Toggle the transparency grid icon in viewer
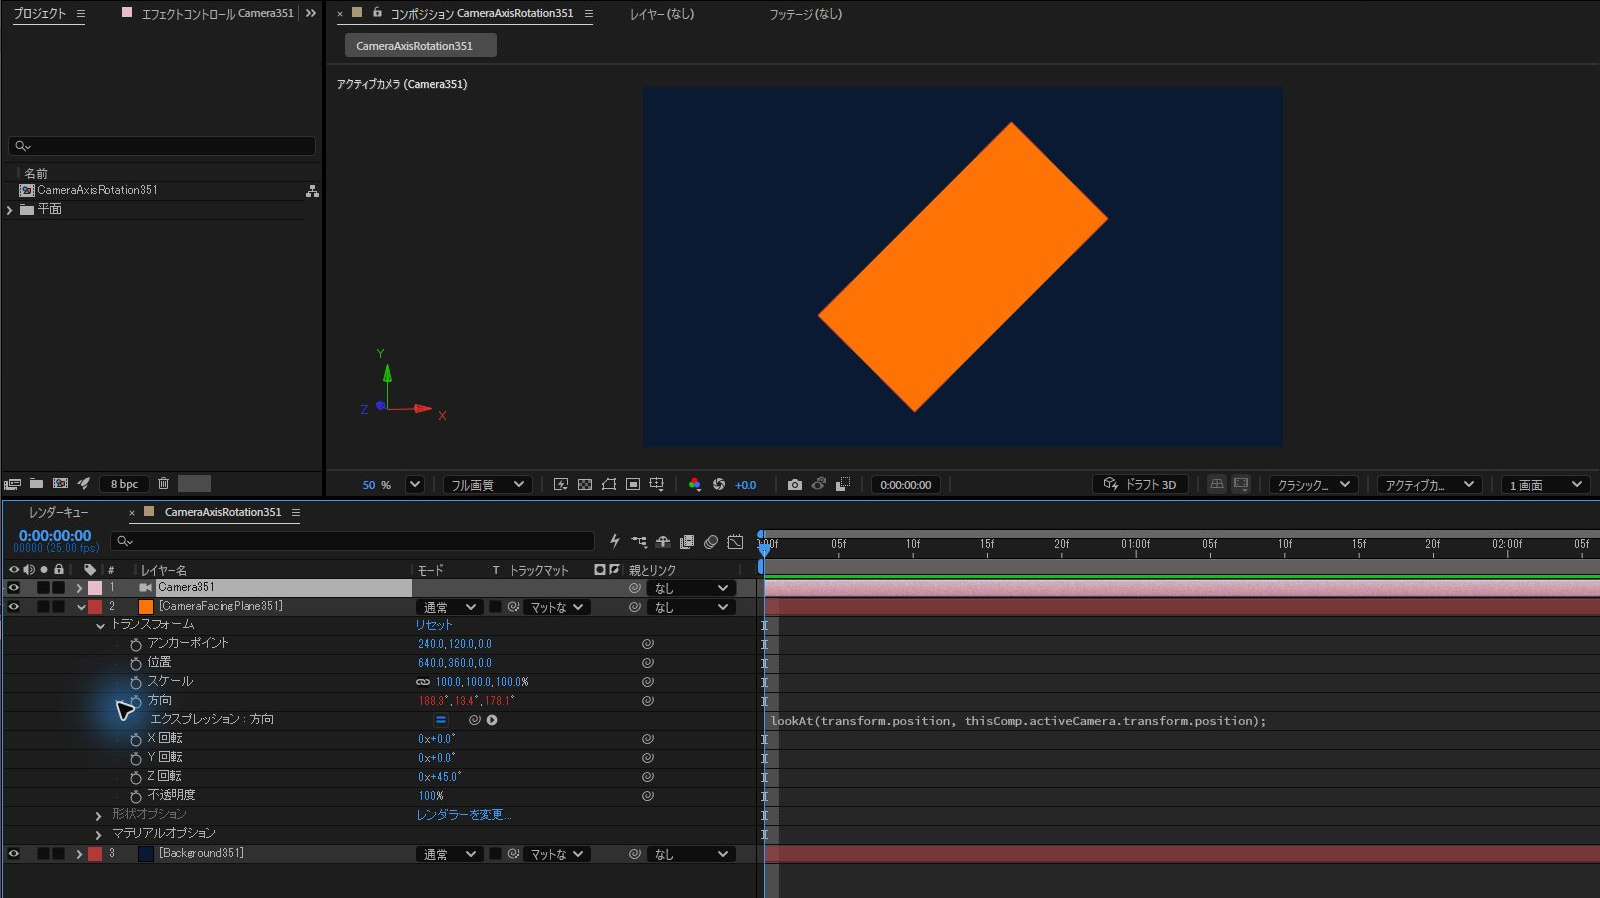 coord(585,485)
